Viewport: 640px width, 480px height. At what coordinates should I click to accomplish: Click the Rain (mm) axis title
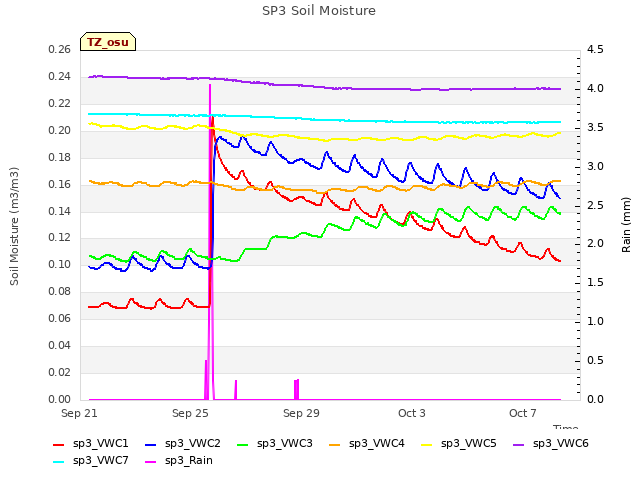(626, 225)
